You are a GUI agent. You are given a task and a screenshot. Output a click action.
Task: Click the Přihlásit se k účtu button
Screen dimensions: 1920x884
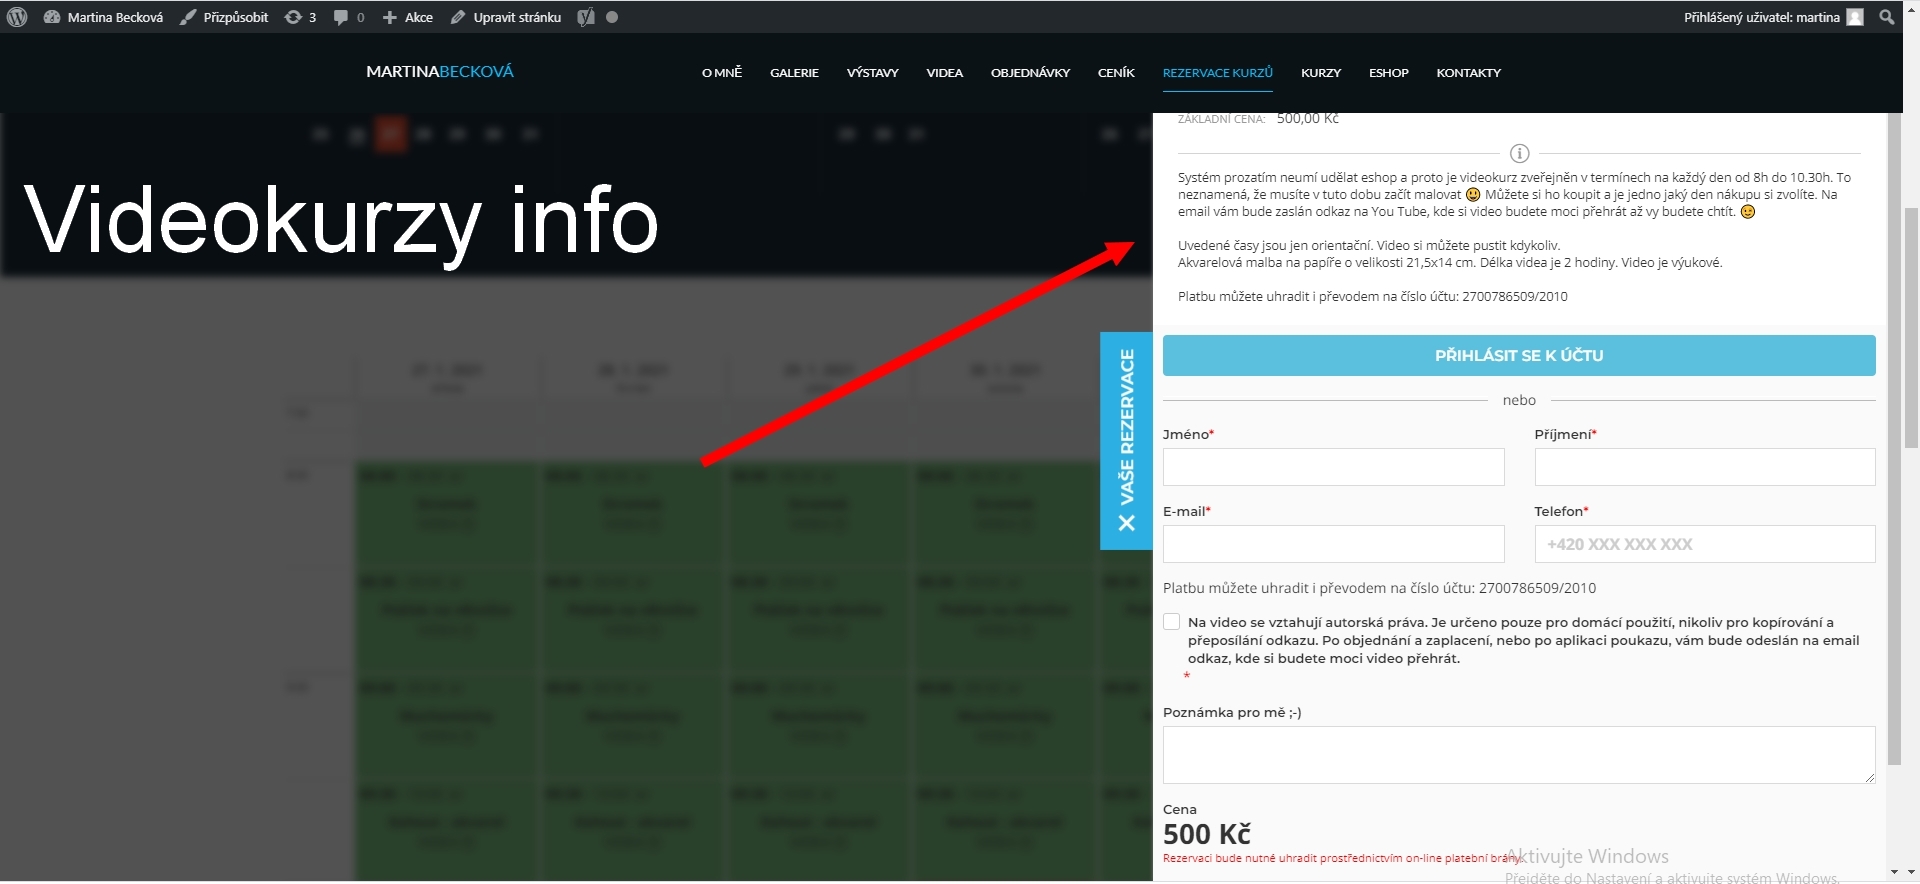point(1519,355)
